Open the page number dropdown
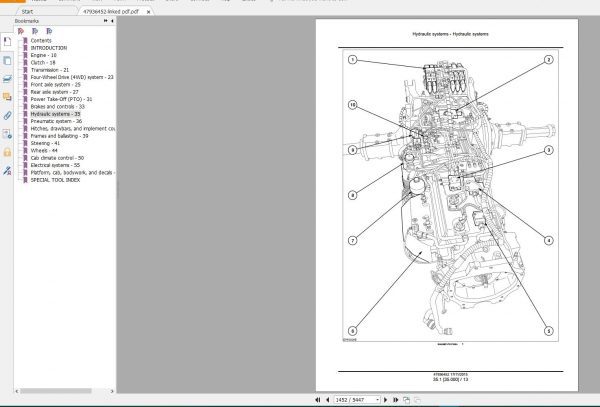The width and height of the screenshot is (600, 407). point(376,398)
